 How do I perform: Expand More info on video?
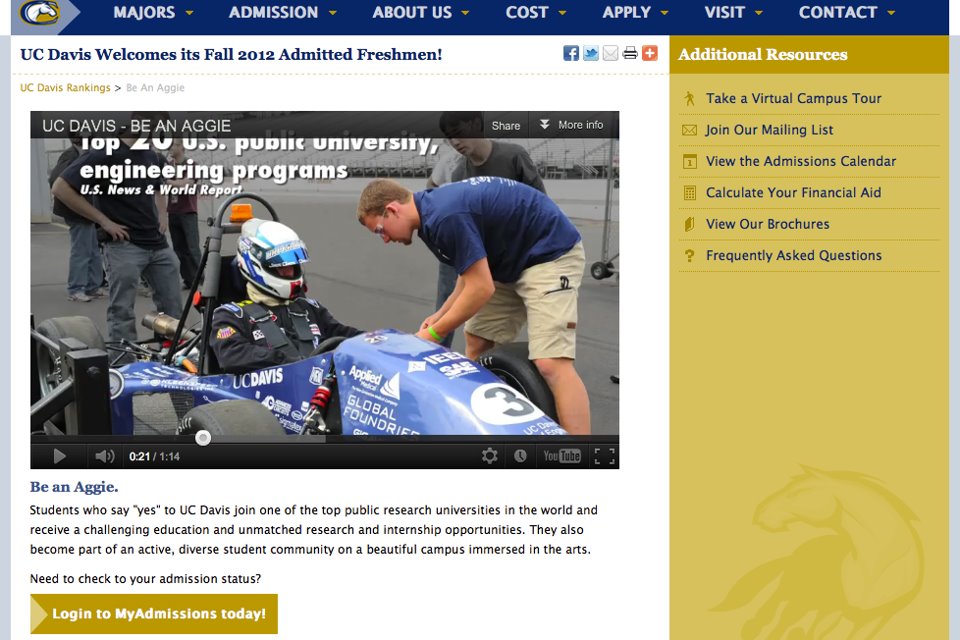pos(571,125)
